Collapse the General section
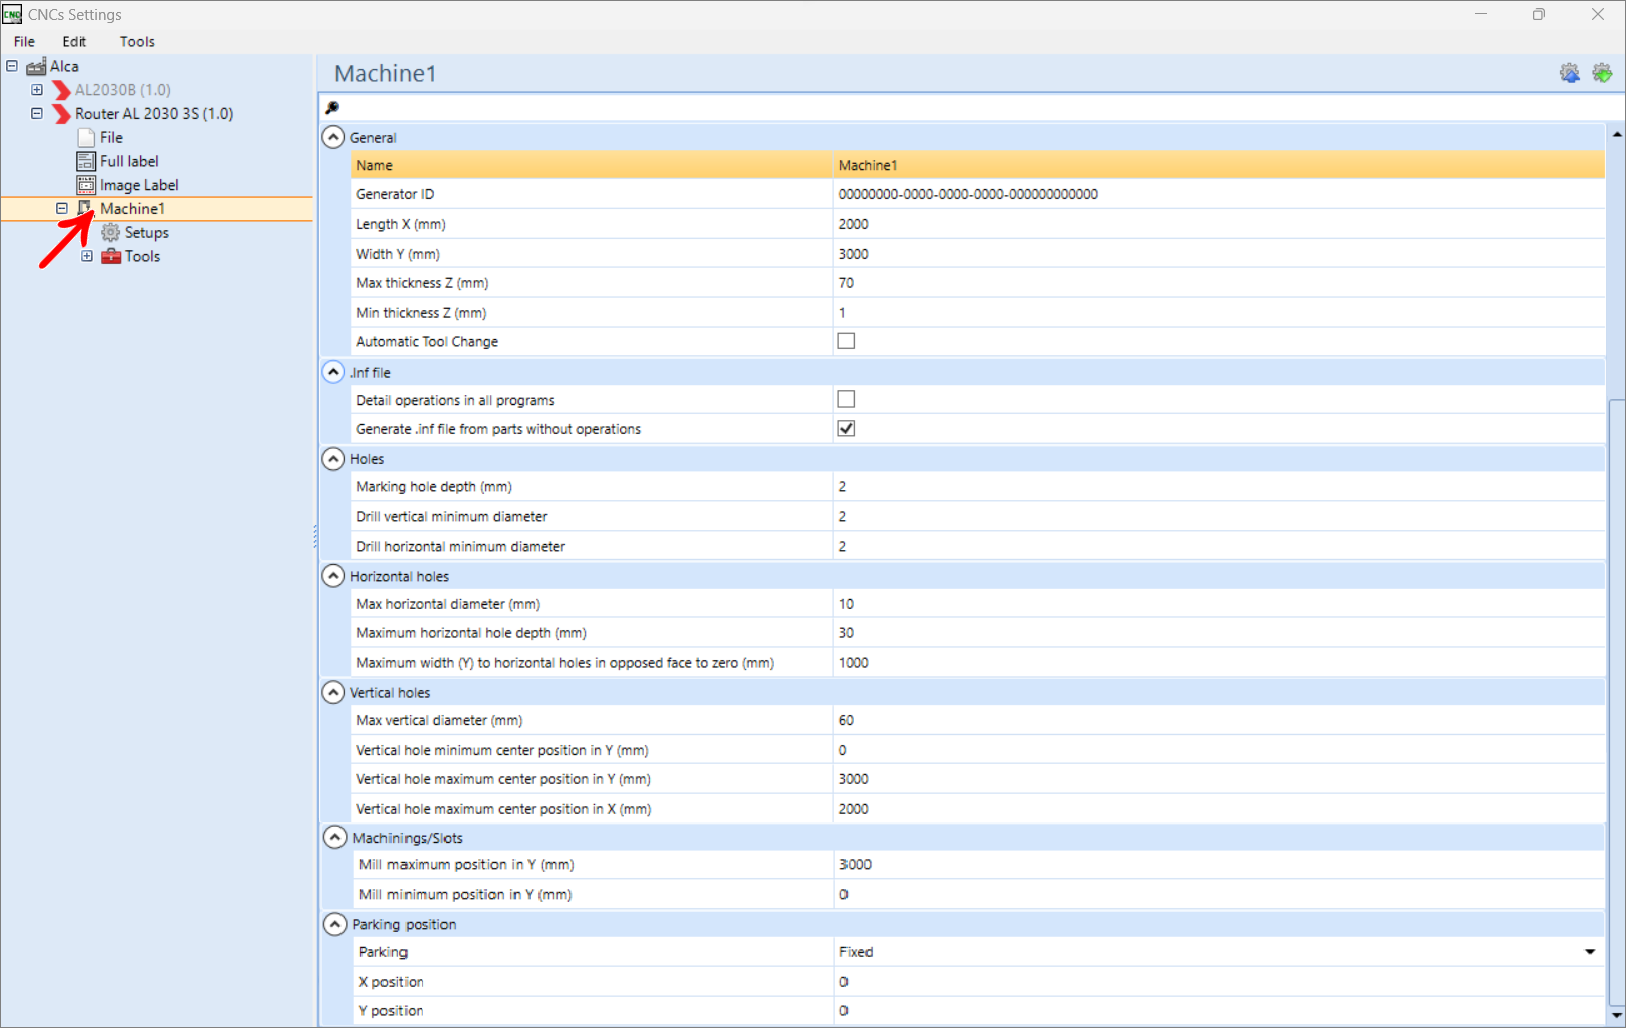1632x1032 pixels. click(335, 138)
